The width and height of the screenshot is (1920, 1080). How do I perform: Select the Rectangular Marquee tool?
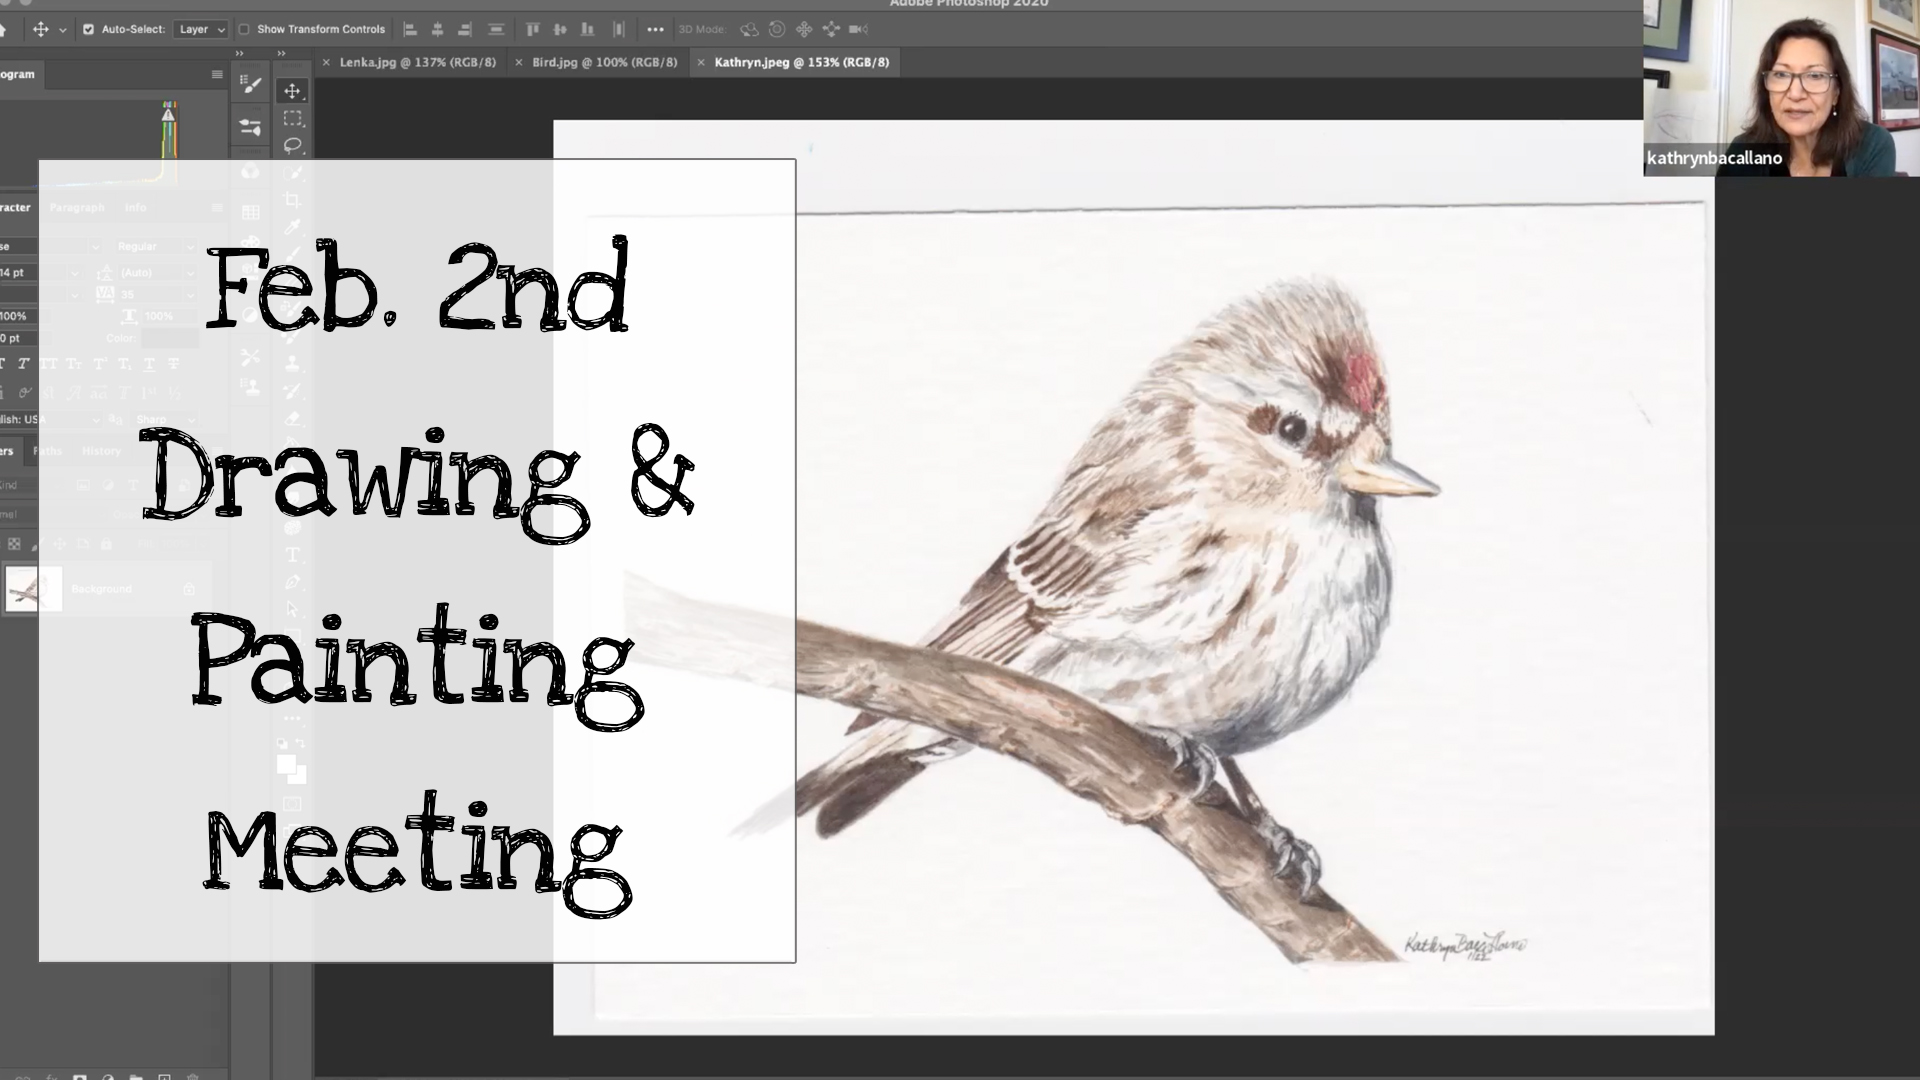[292, 118]
